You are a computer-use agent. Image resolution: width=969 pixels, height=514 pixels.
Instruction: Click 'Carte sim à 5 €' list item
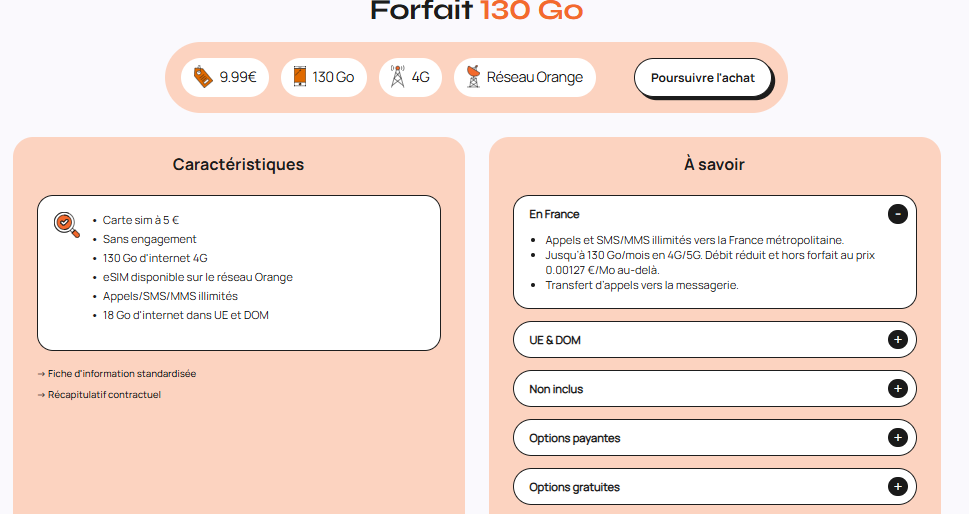141,220
